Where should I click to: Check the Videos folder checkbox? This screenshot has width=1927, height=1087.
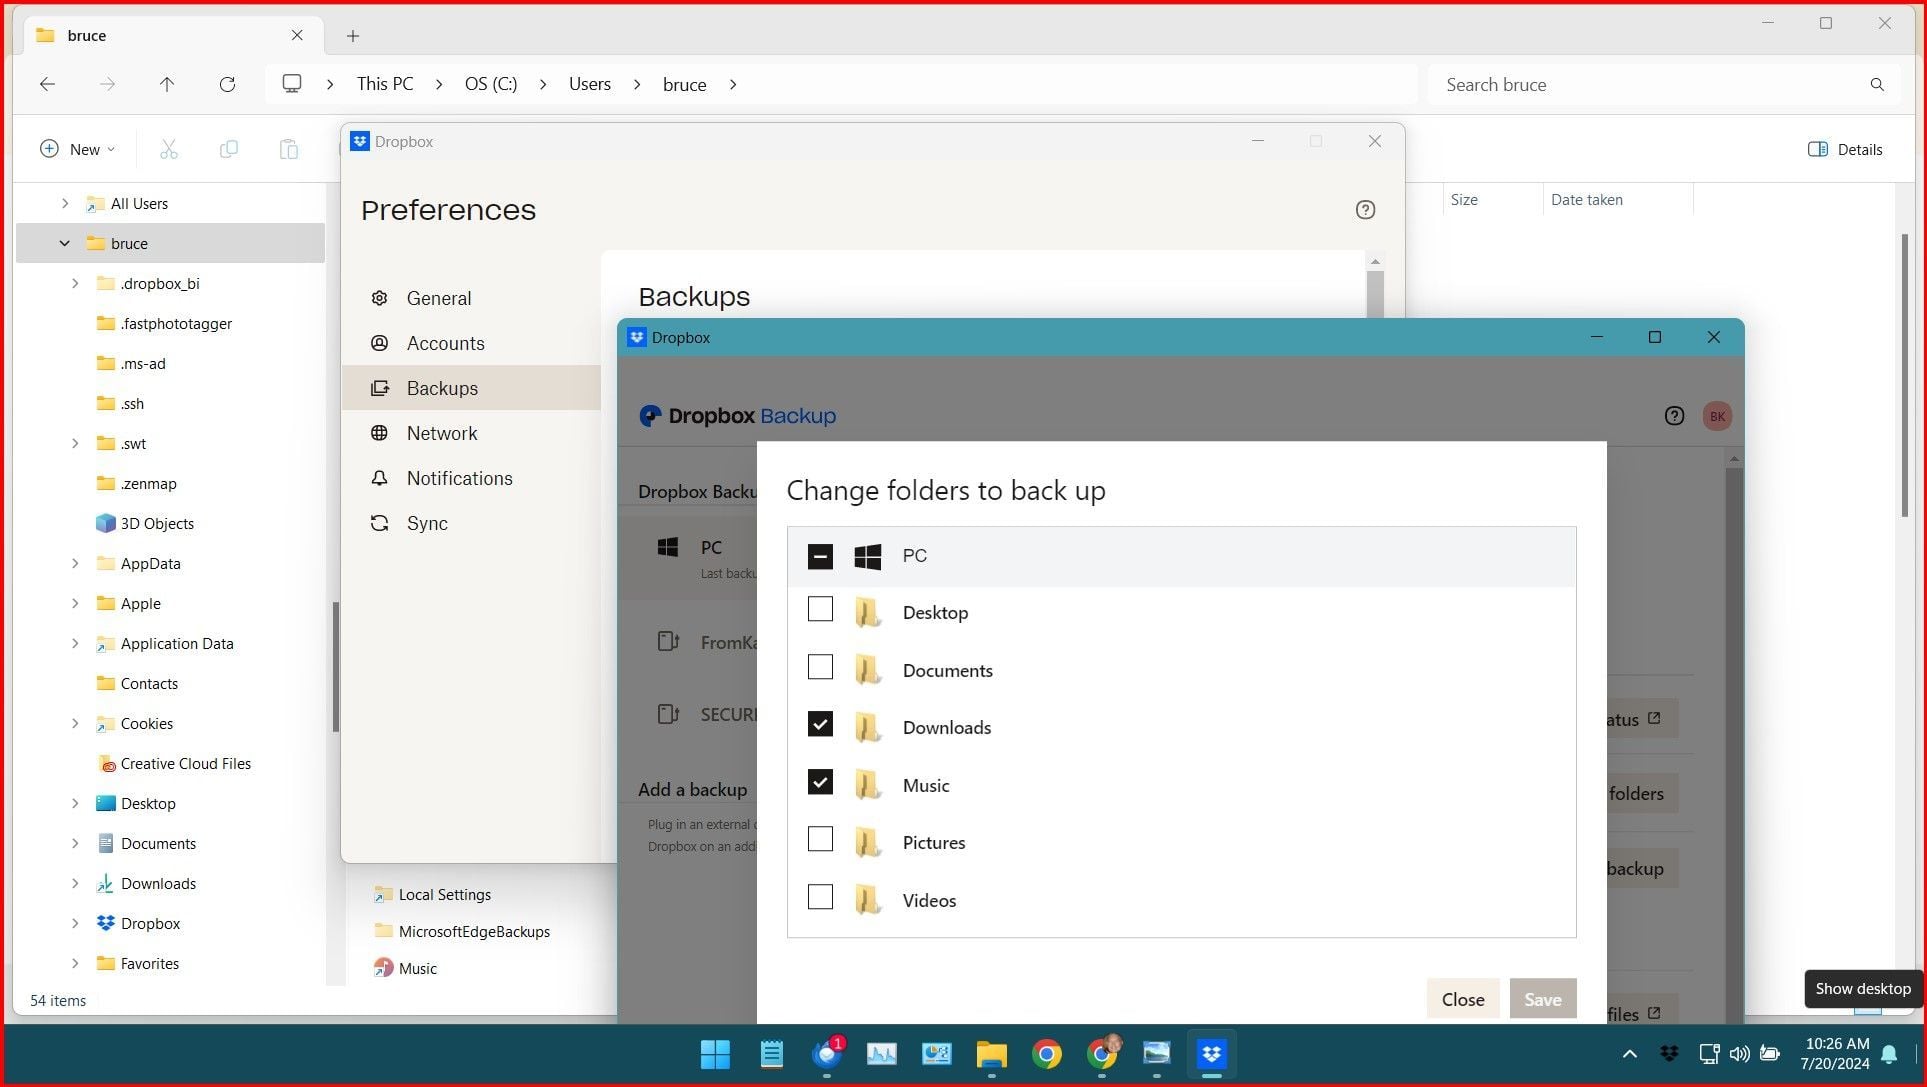820,897
